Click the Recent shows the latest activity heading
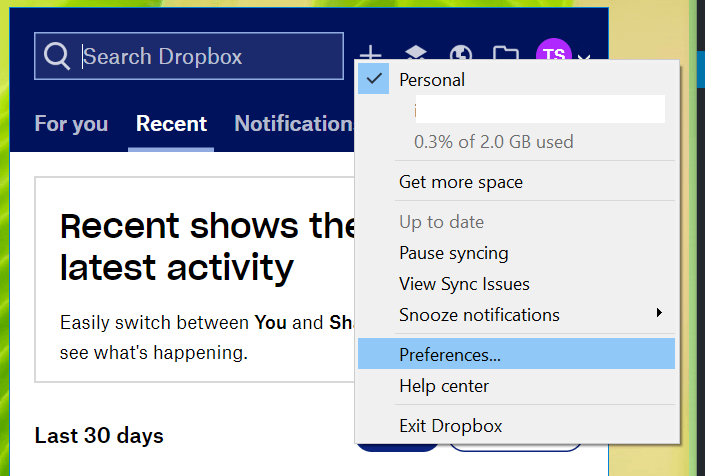705x476 pixels. point(208,247)
